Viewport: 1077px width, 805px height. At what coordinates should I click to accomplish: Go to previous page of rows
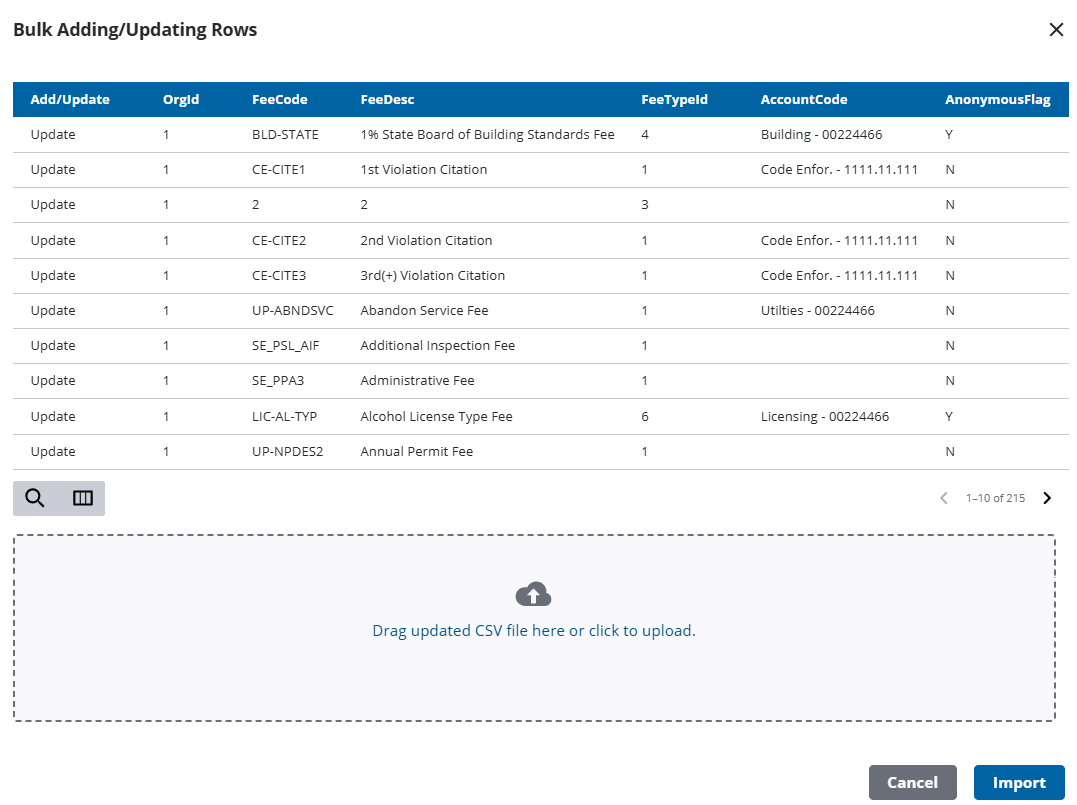pos(943,498)
